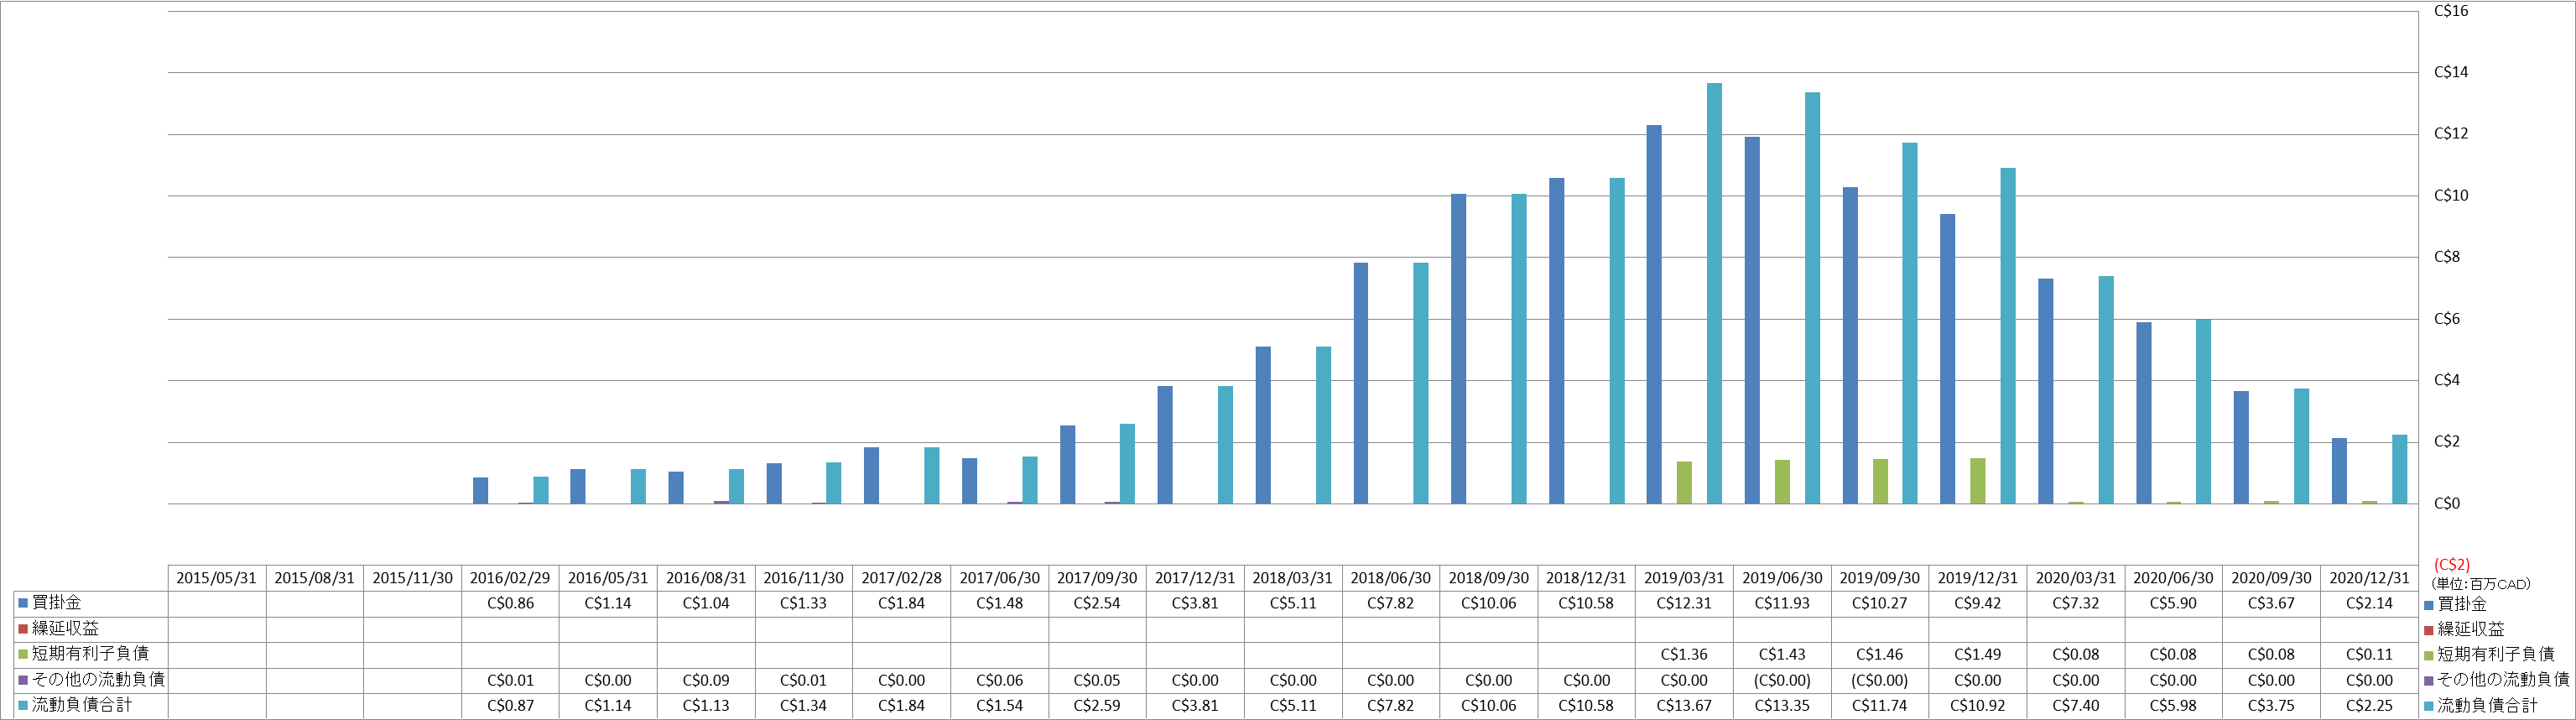Viewport: 2576px width, 720px height.
Task: Click the その他の流動負債 label in the right legend
Action: 2503,680
